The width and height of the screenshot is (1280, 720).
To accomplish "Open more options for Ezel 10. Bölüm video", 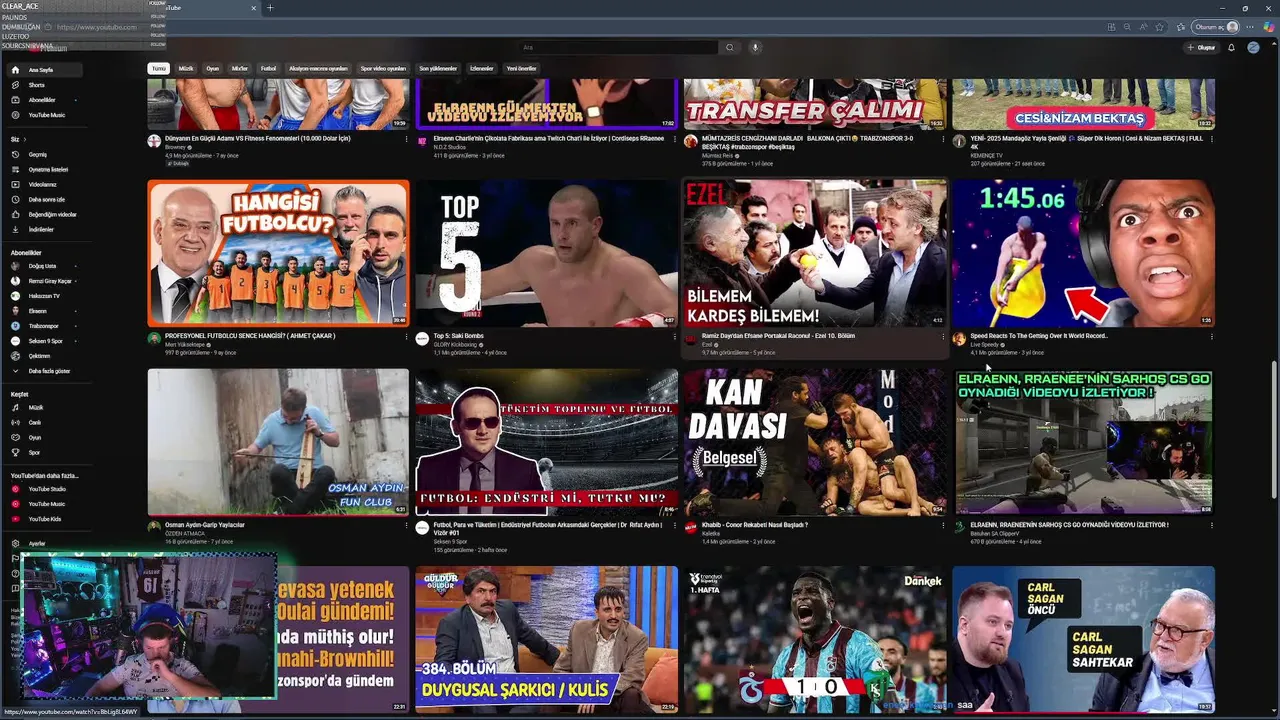I will pyautogui.click(x=942, y=337).
